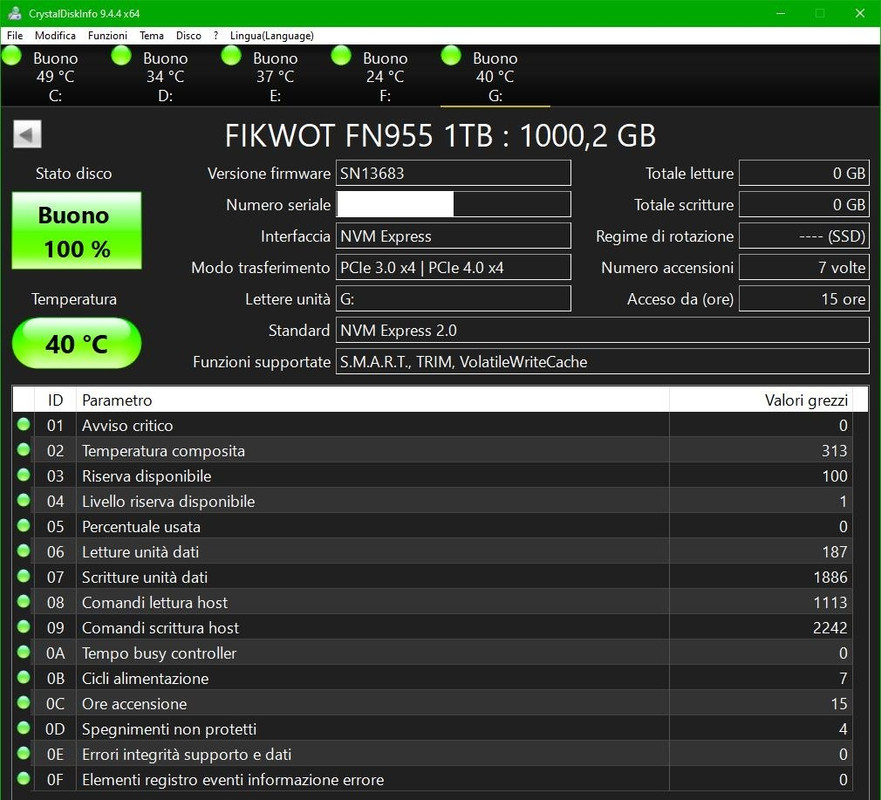Image resolution: width=881 pixels, height=800 pixels.
Task: Click the green status dot for drive D:
Action: coord(121,56)
